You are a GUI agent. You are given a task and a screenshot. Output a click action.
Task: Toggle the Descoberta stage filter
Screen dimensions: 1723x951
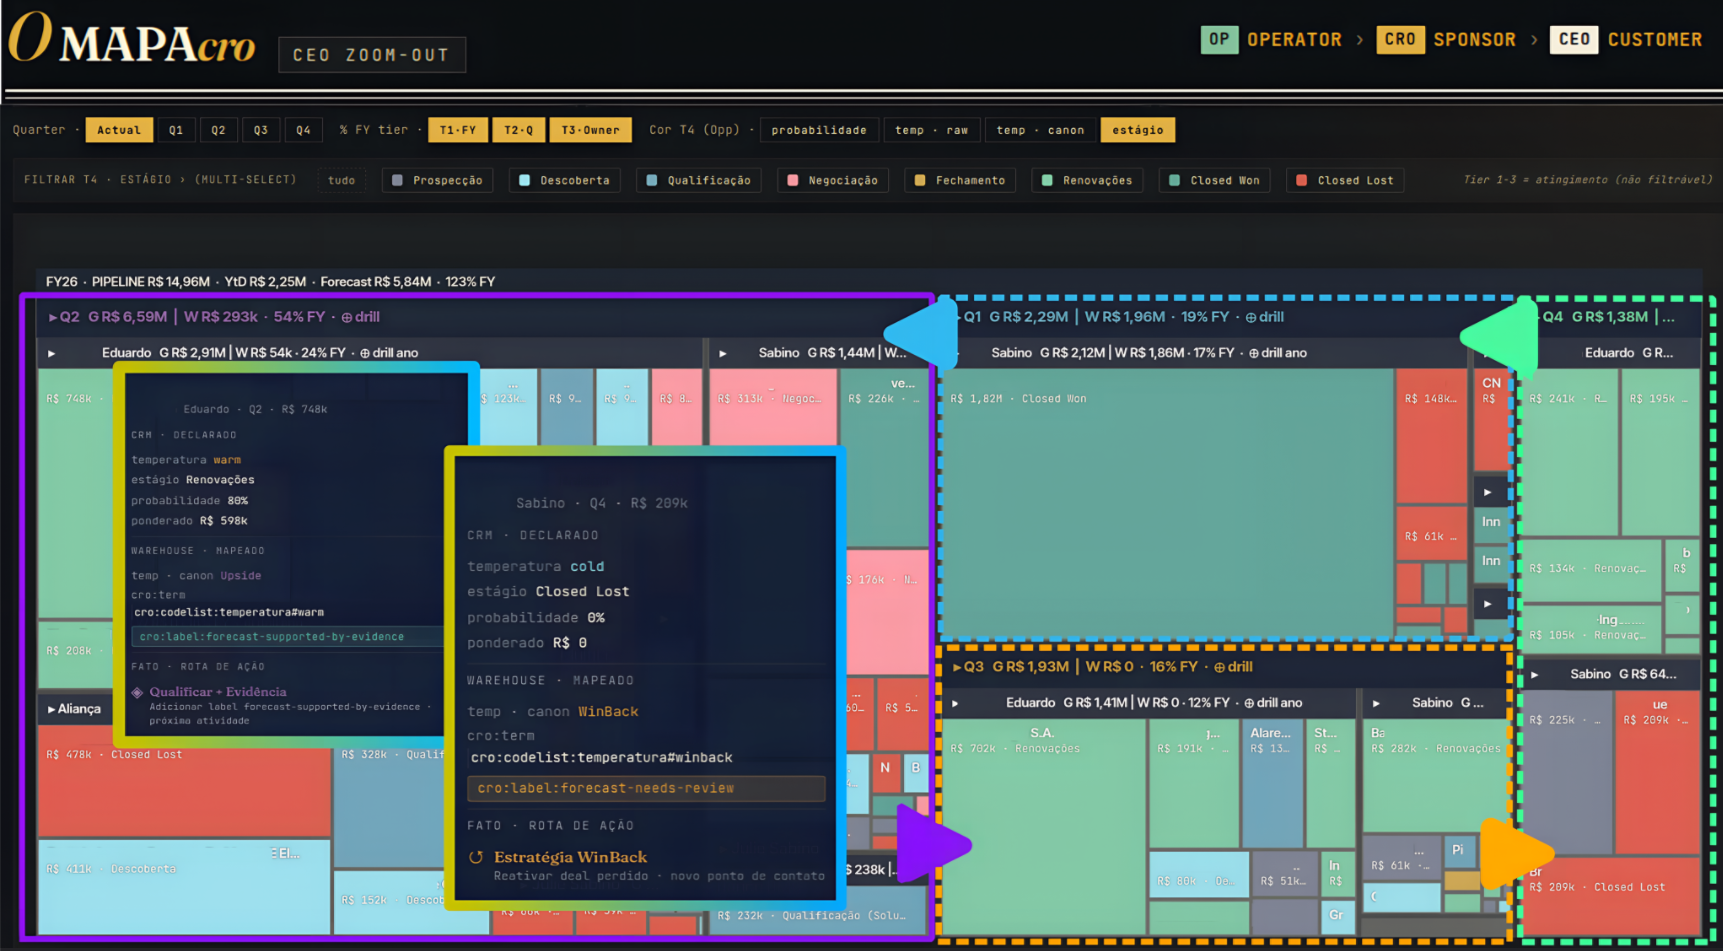click(x=564, y=181)
